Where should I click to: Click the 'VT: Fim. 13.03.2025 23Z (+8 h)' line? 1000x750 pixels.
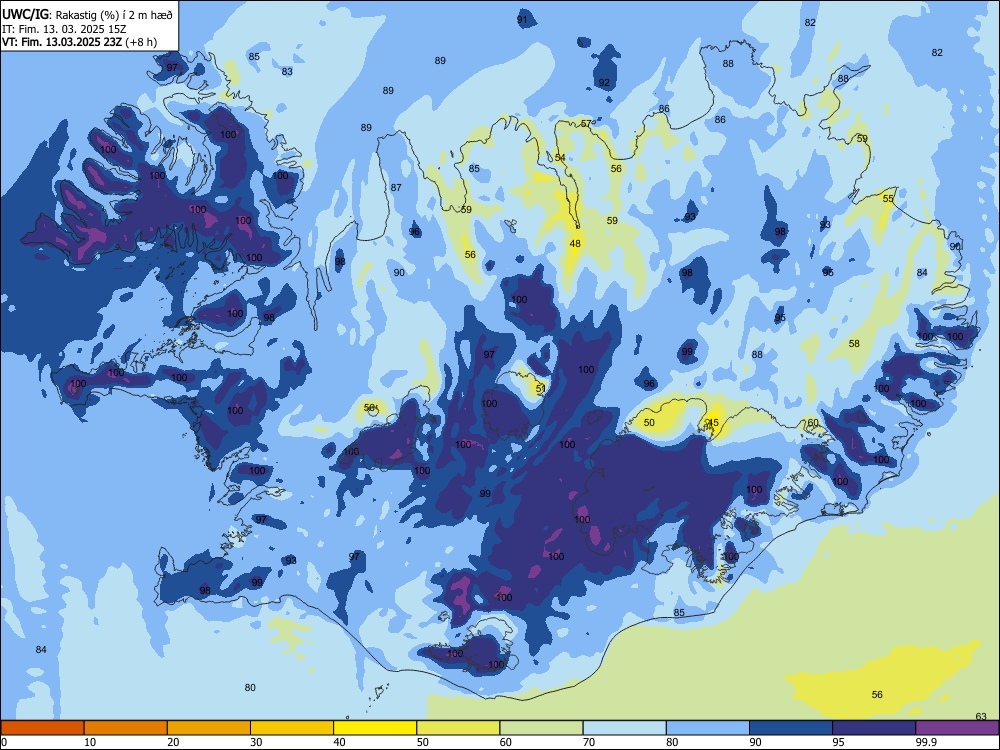(79, 42)
